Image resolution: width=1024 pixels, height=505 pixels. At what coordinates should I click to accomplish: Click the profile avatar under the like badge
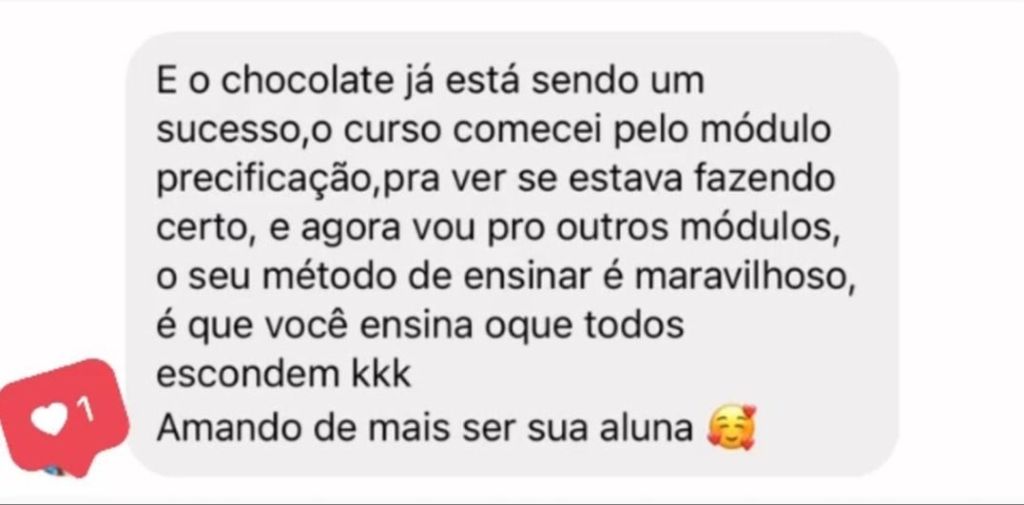54,470
